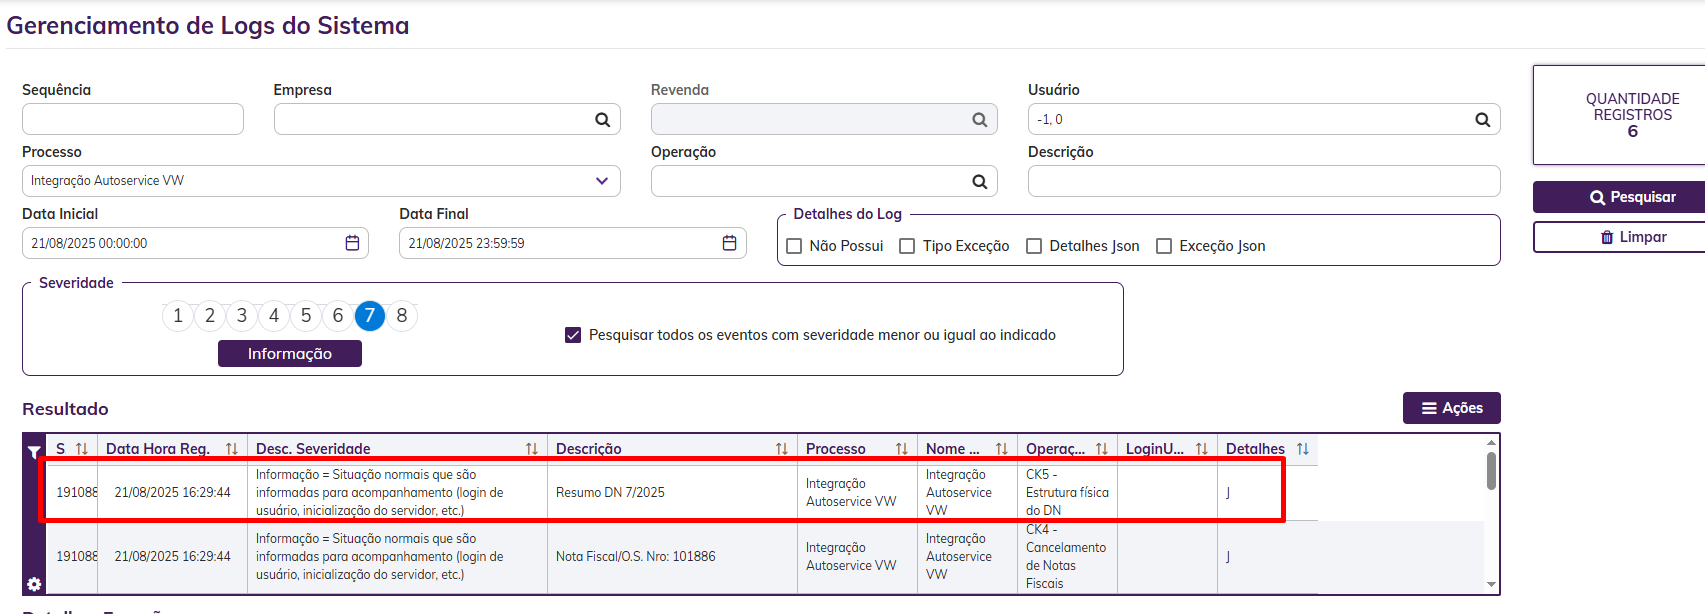Open the Ações menu button

click(1451, 408)
